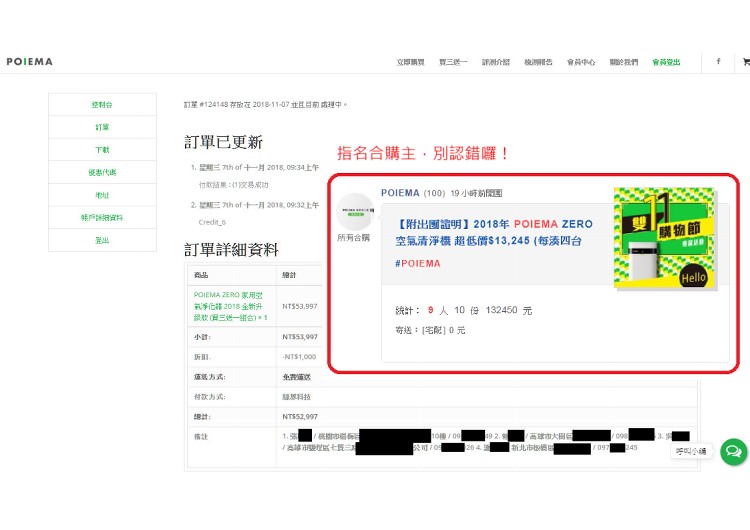Open the 雙11購物節 promo thumbnail

pos(664,238)
